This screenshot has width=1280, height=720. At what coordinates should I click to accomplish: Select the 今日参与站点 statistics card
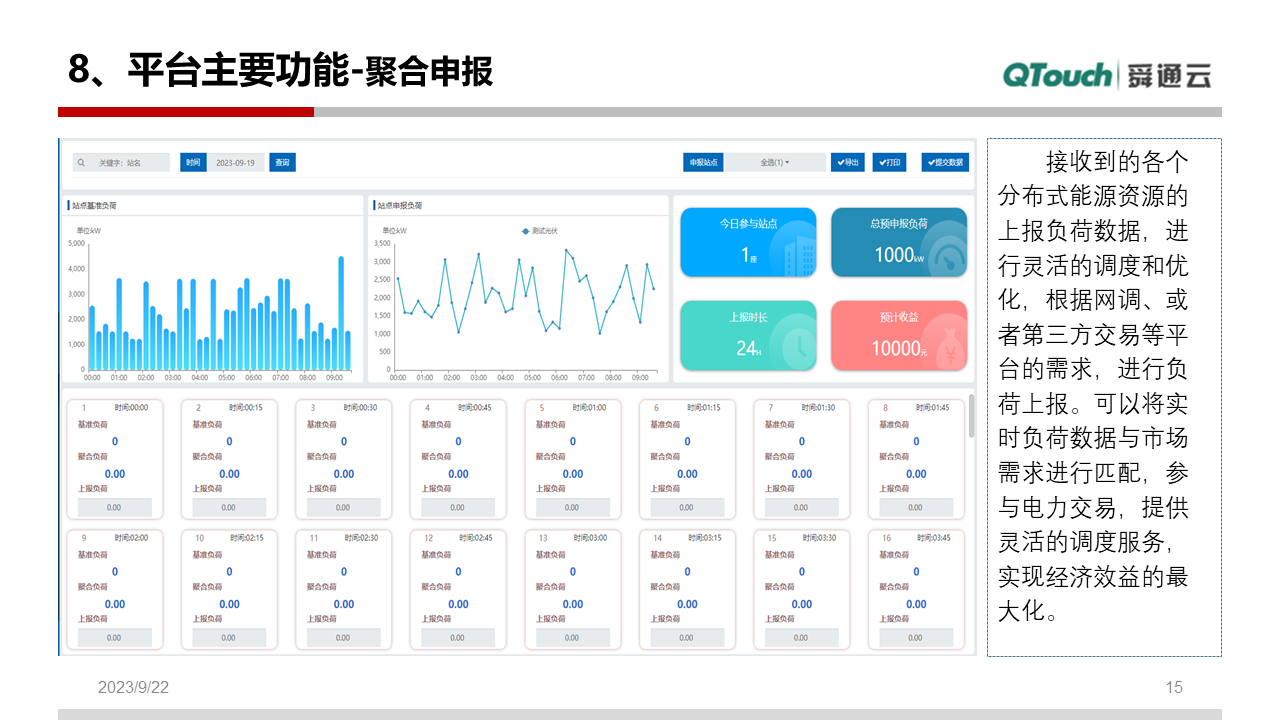click(748, 242)
